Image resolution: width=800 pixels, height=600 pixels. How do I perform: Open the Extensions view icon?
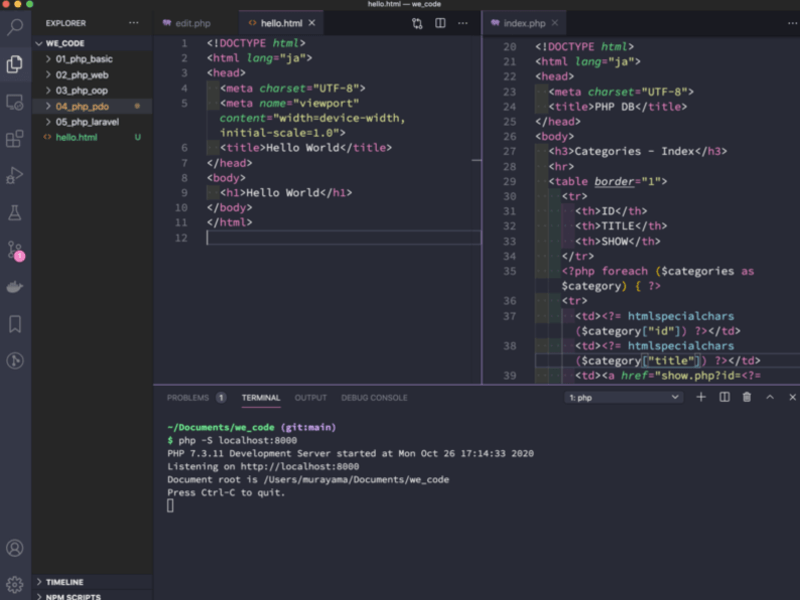15,138
